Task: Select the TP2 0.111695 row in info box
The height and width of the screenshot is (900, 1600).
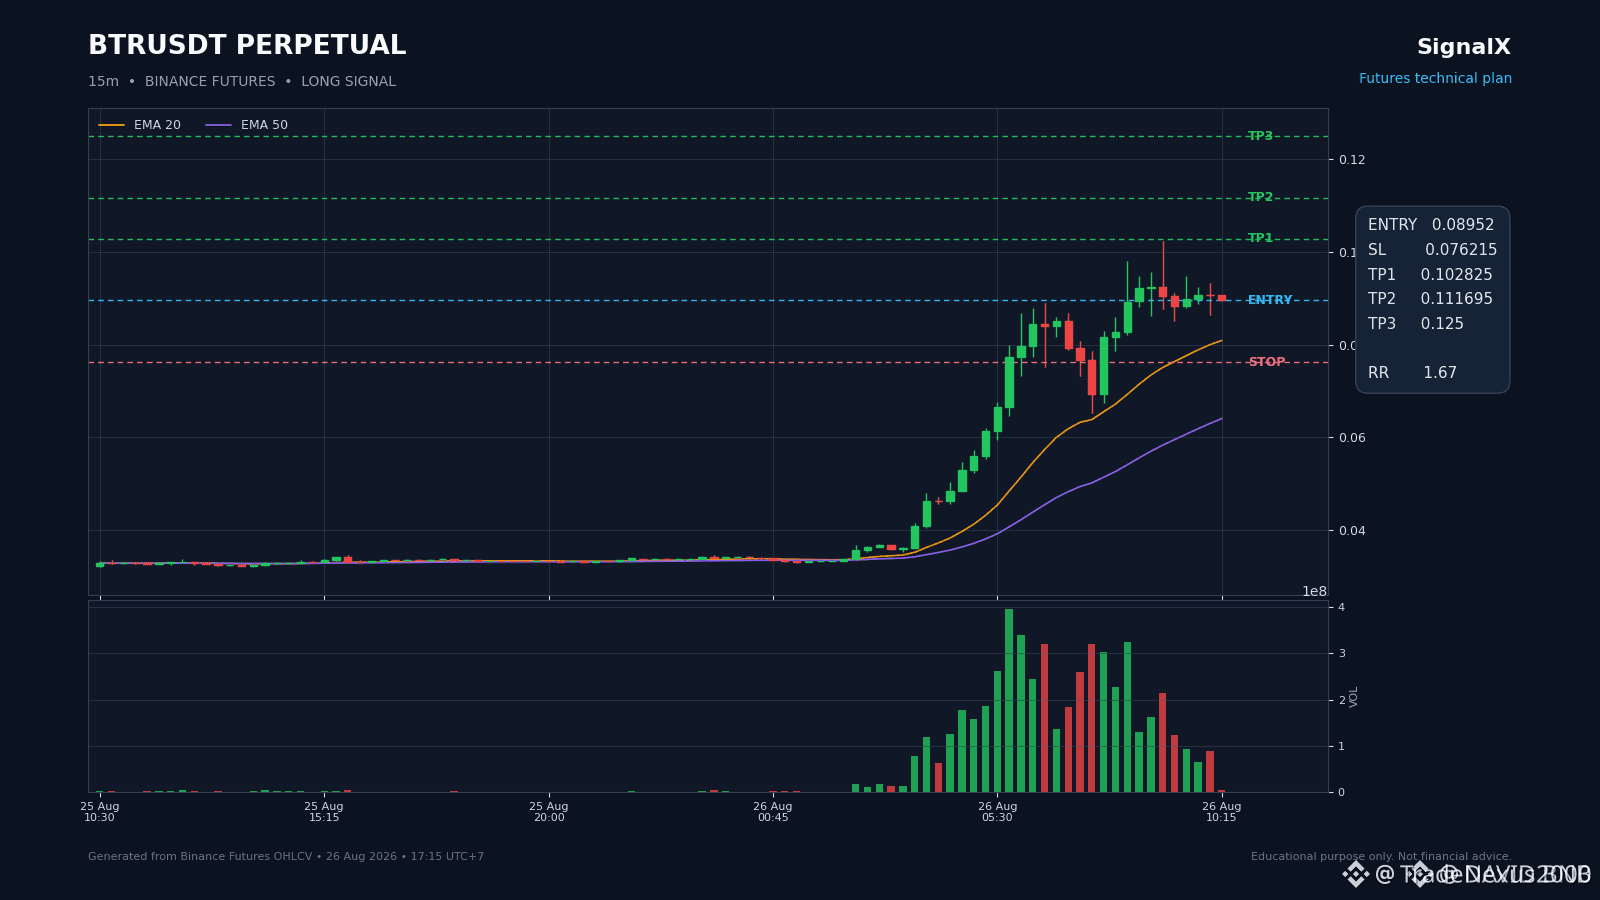Action: (1430, 299)
